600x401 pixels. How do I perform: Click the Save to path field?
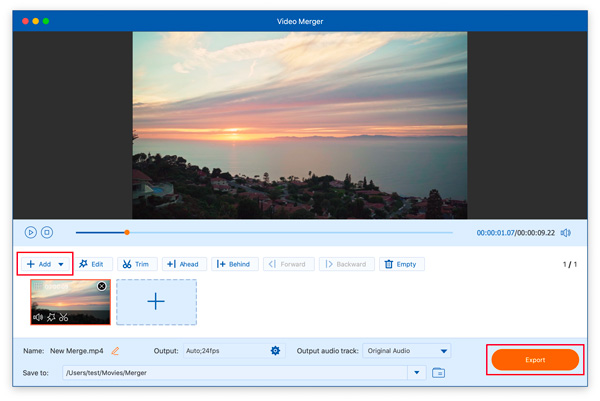235,373
